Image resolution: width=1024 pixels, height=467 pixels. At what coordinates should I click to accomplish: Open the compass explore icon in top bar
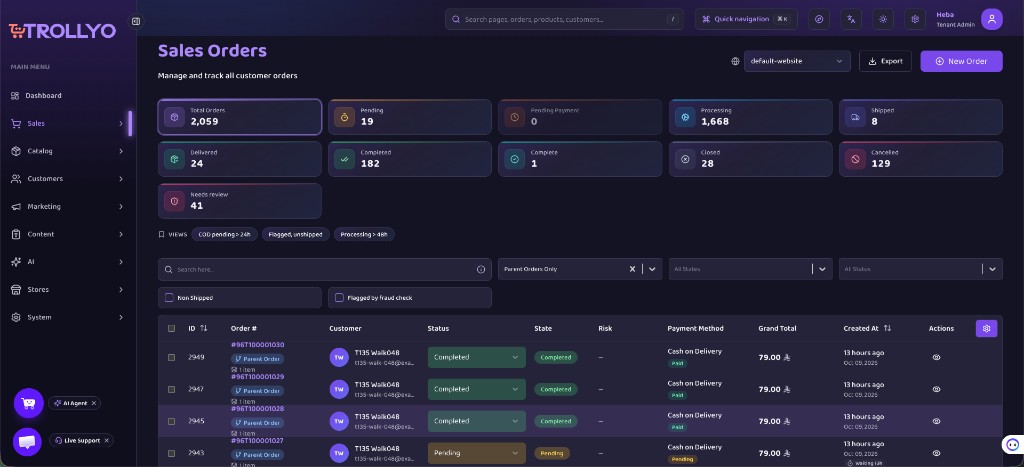pos(819,19)
